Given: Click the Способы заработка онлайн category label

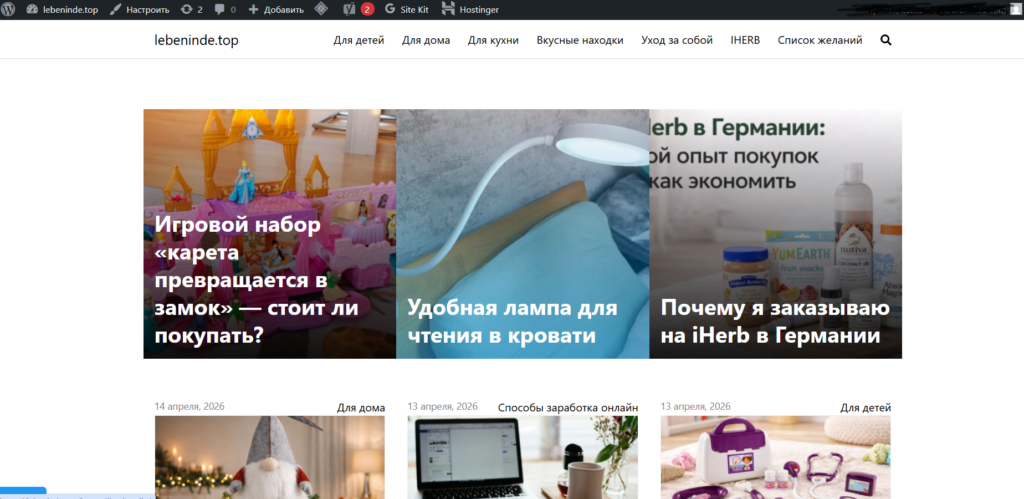Looking at the screenshot, I should 568,408.
